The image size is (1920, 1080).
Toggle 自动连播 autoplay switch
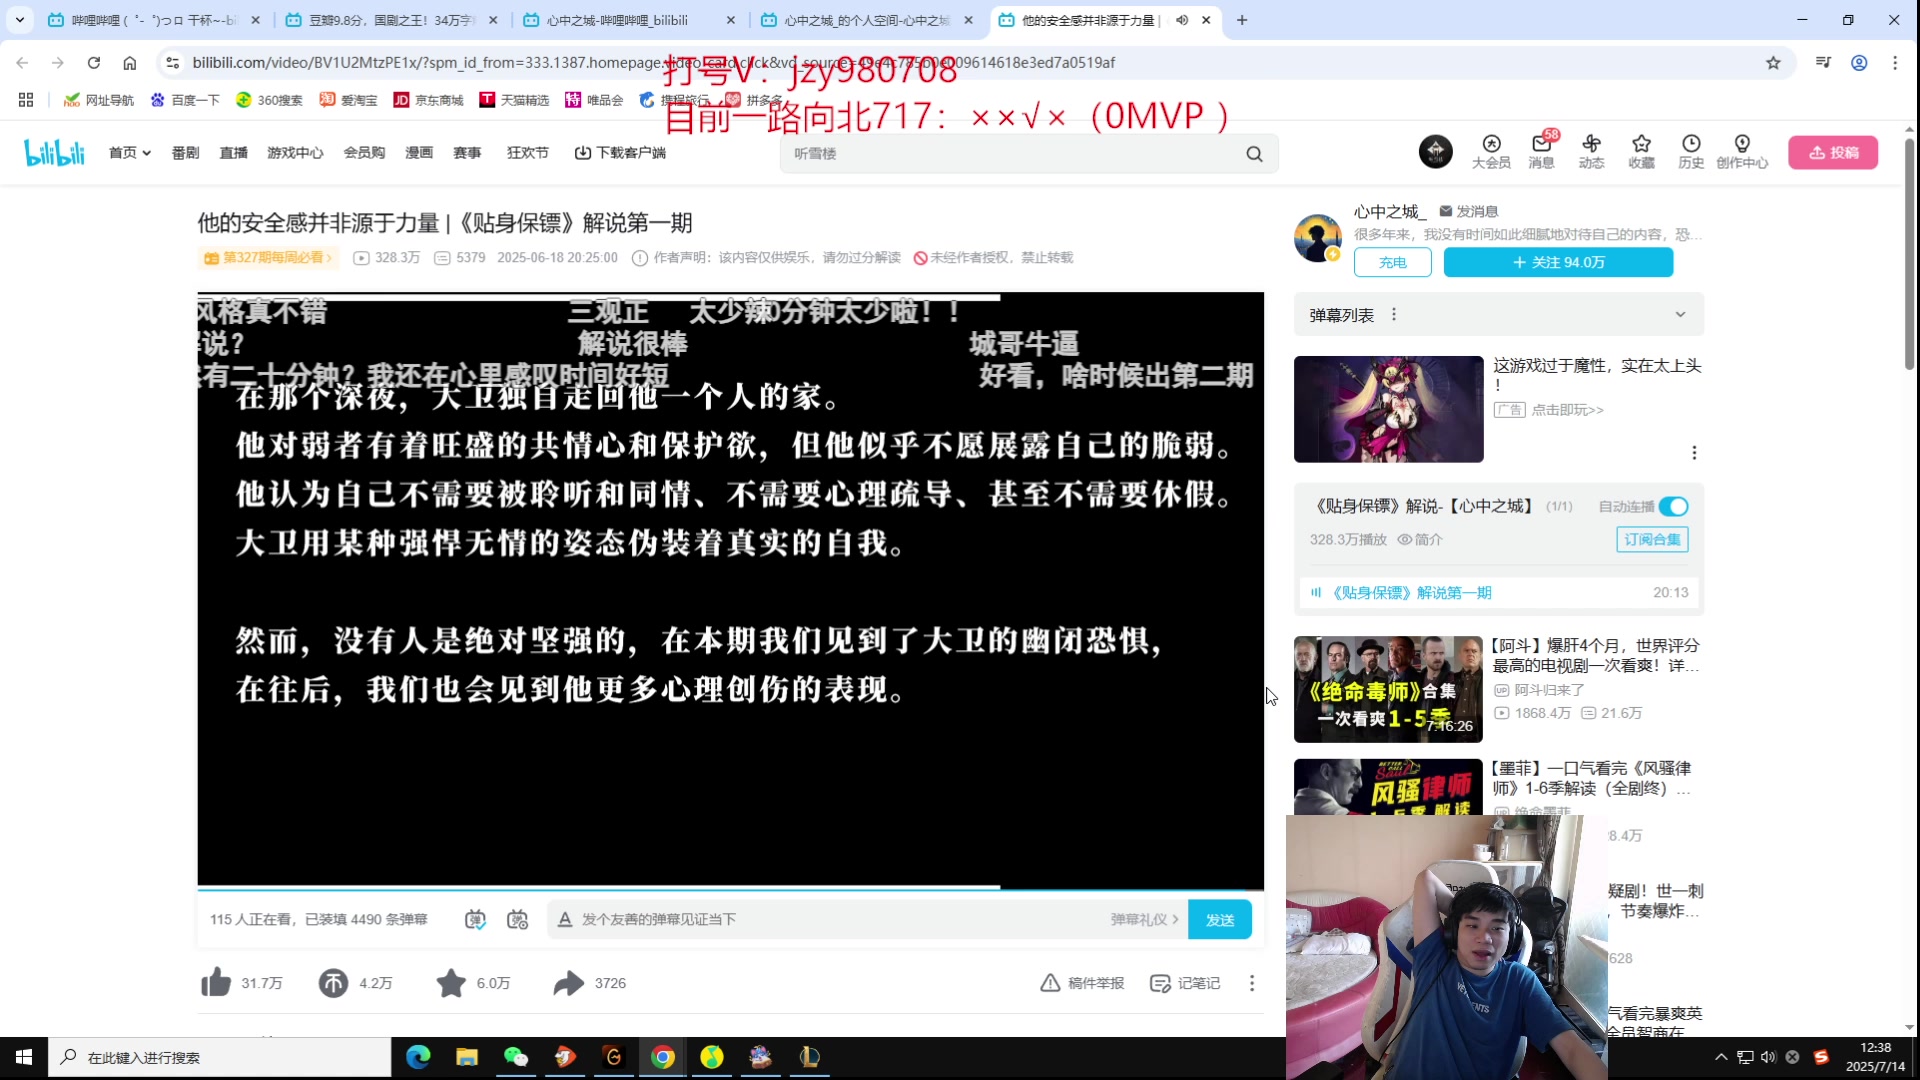coord(1673,507)
